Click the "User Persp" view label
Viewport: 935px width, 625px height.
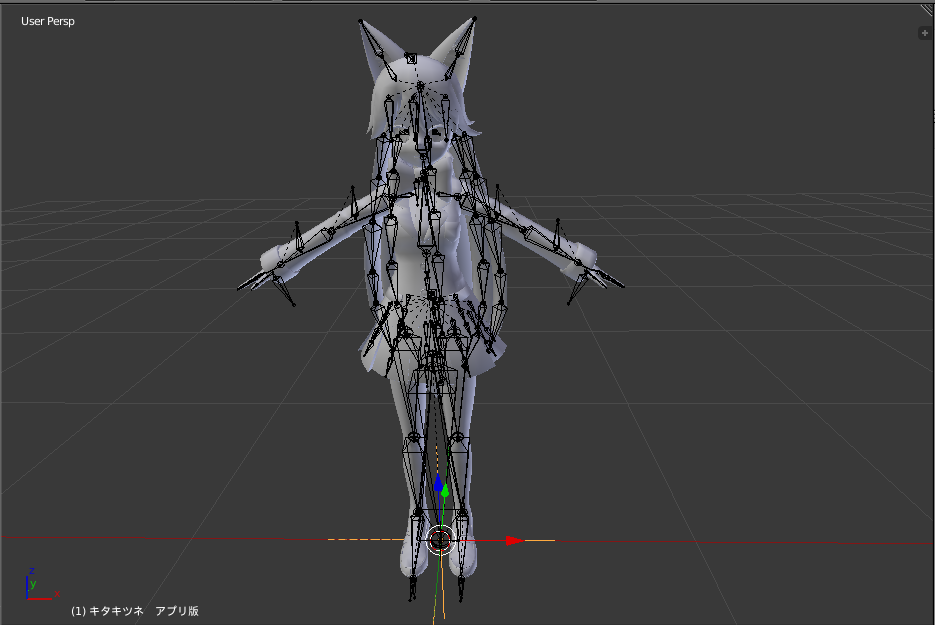pyautogui.click(x=48, y=21)
